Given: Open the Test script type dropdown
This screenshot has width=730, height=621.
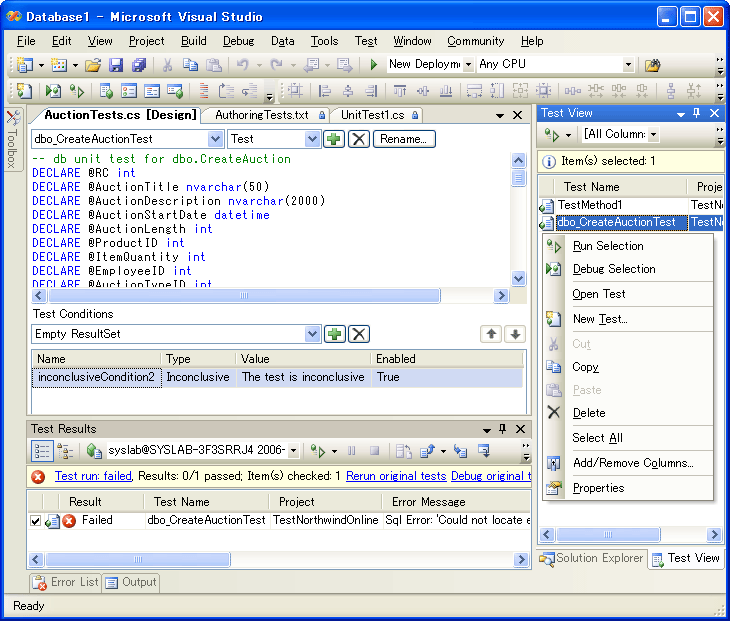Looking at the screenshot, I should [x=312, y=139].
